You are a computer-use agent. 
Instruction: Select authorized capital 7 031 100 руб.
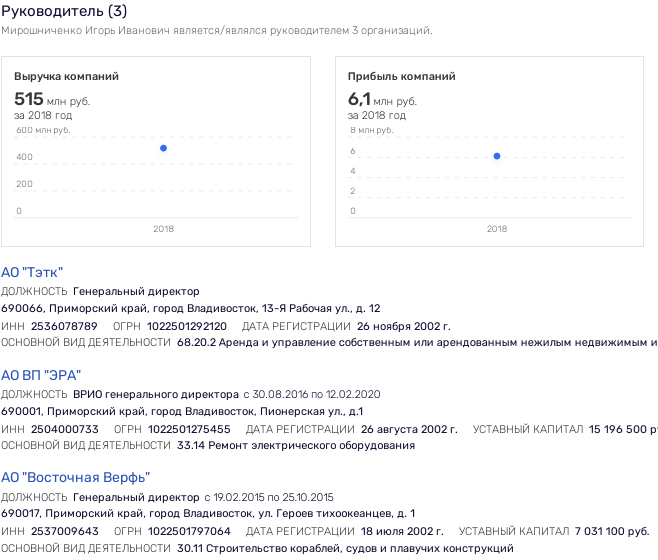pyautogui.click(x=612, y=531)
